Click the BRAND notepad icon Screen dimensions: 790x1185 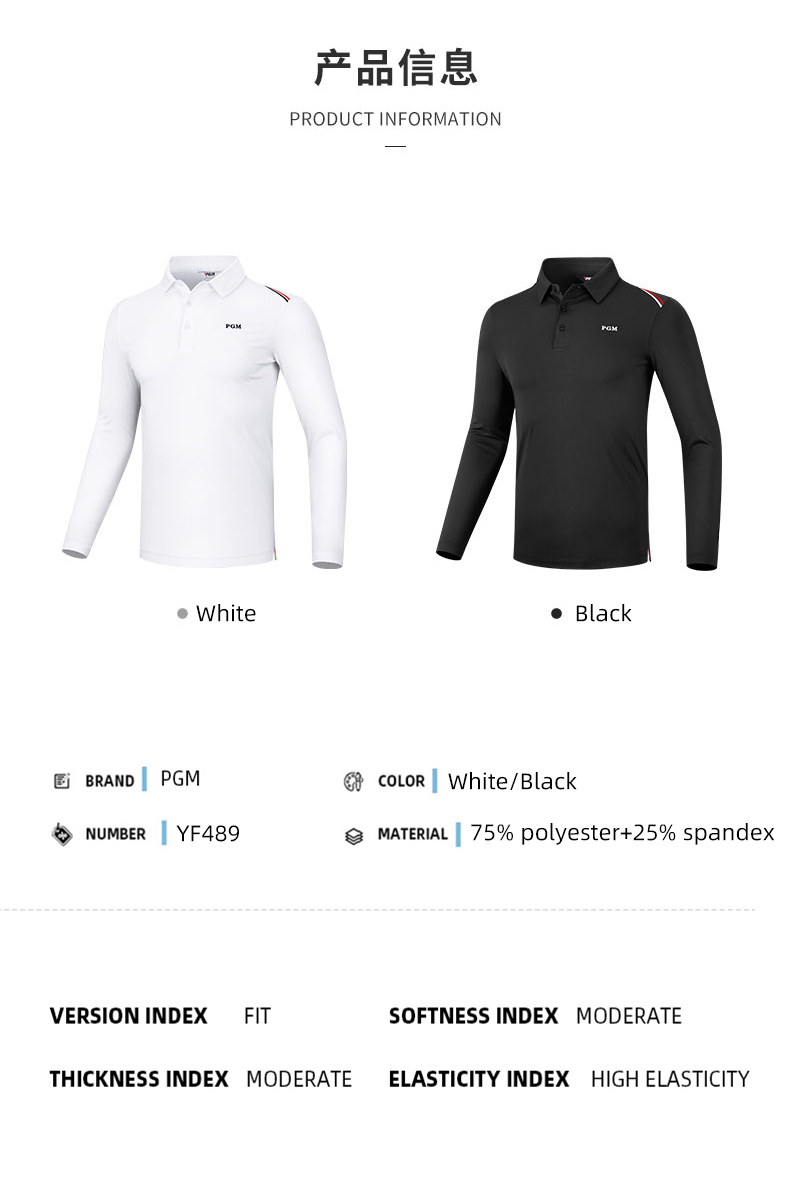62,781
